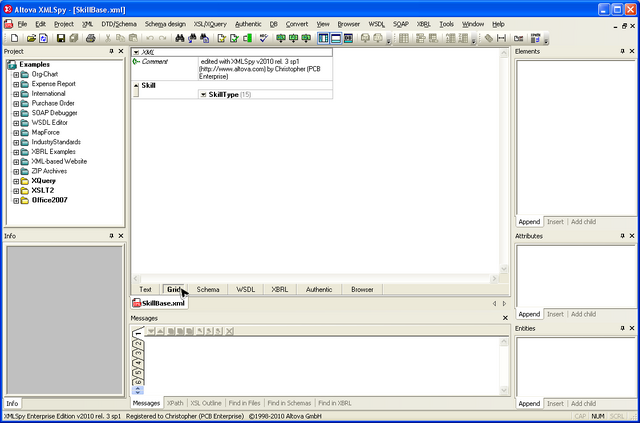The image size is (640, 423).
Task: Select the ZIP Archives project folder
Action: (49, 171)
